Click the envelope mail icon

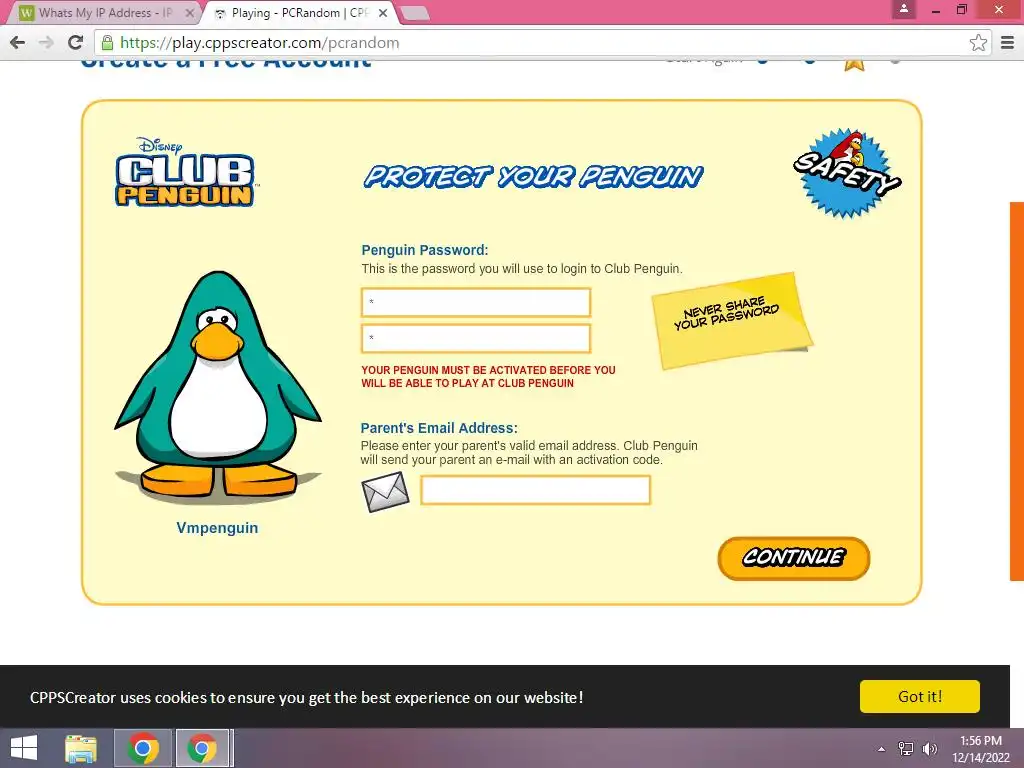point(385,492)
